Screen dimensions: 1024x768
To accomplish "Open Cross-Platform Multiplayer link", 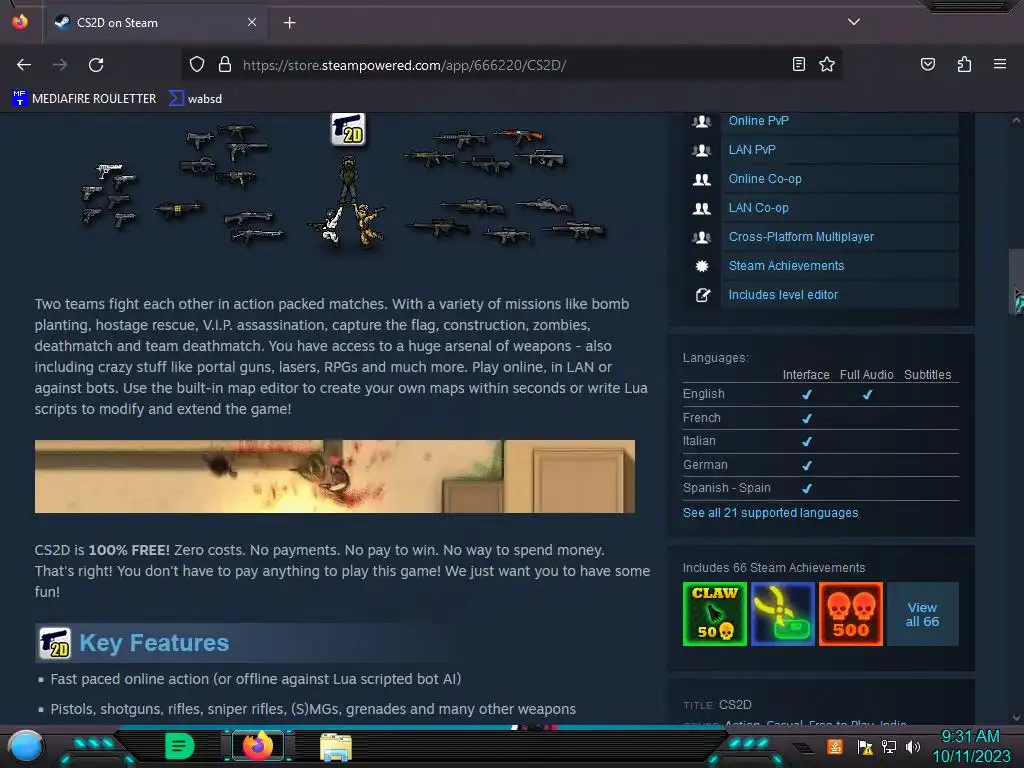I will (801, 237).
